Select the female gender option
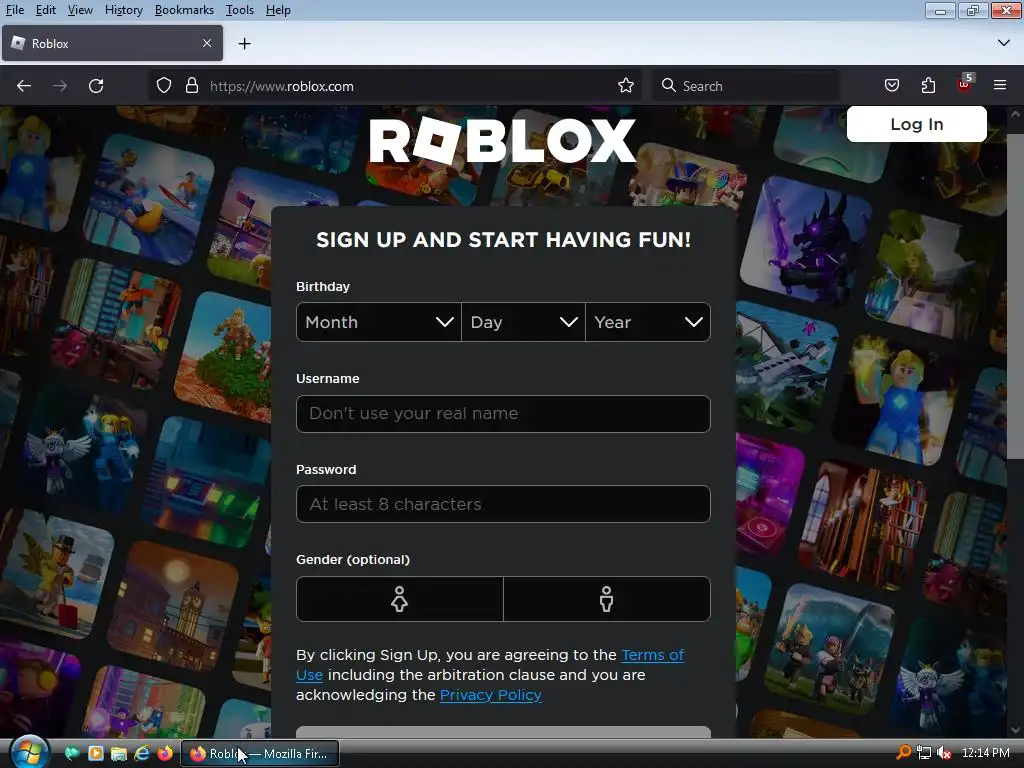 point(400,599)
